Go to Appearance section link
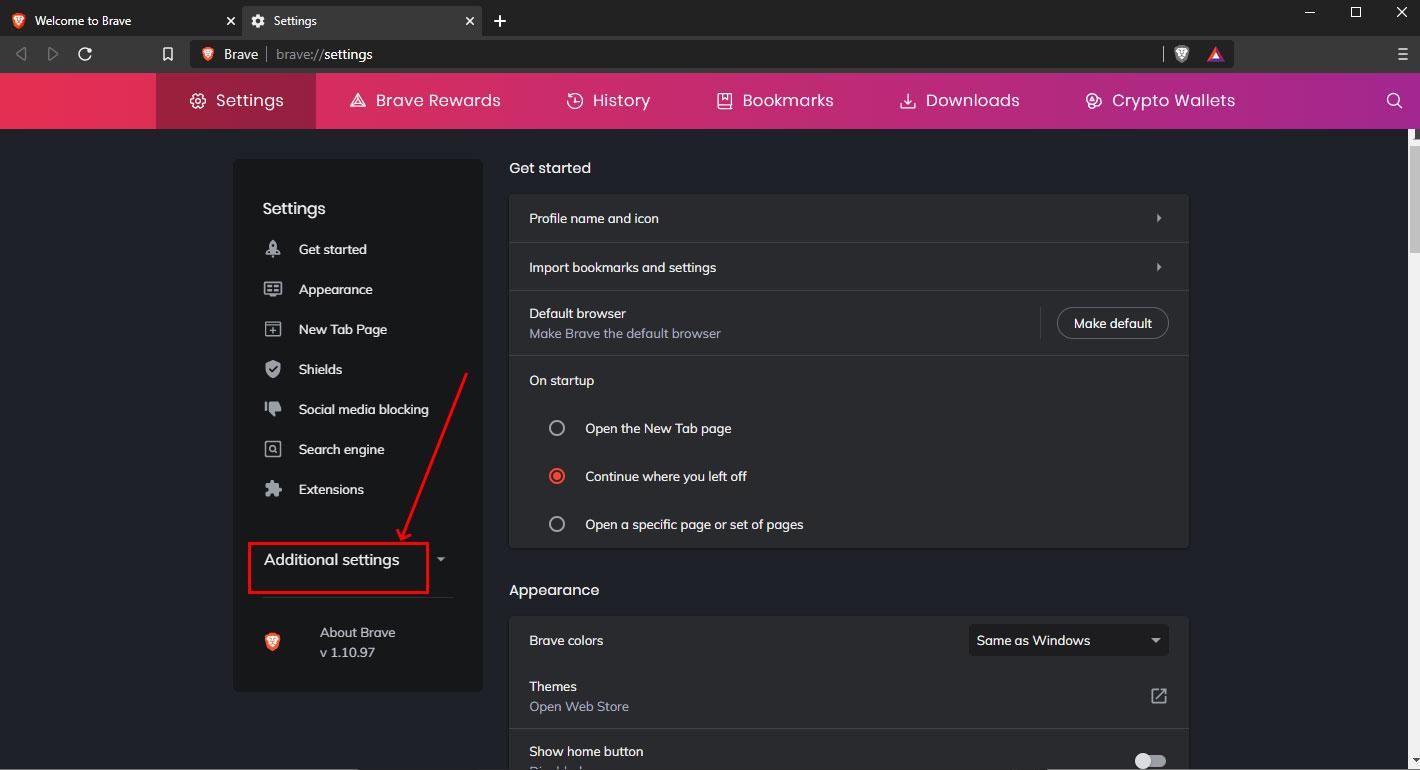 tap(336, 289)
